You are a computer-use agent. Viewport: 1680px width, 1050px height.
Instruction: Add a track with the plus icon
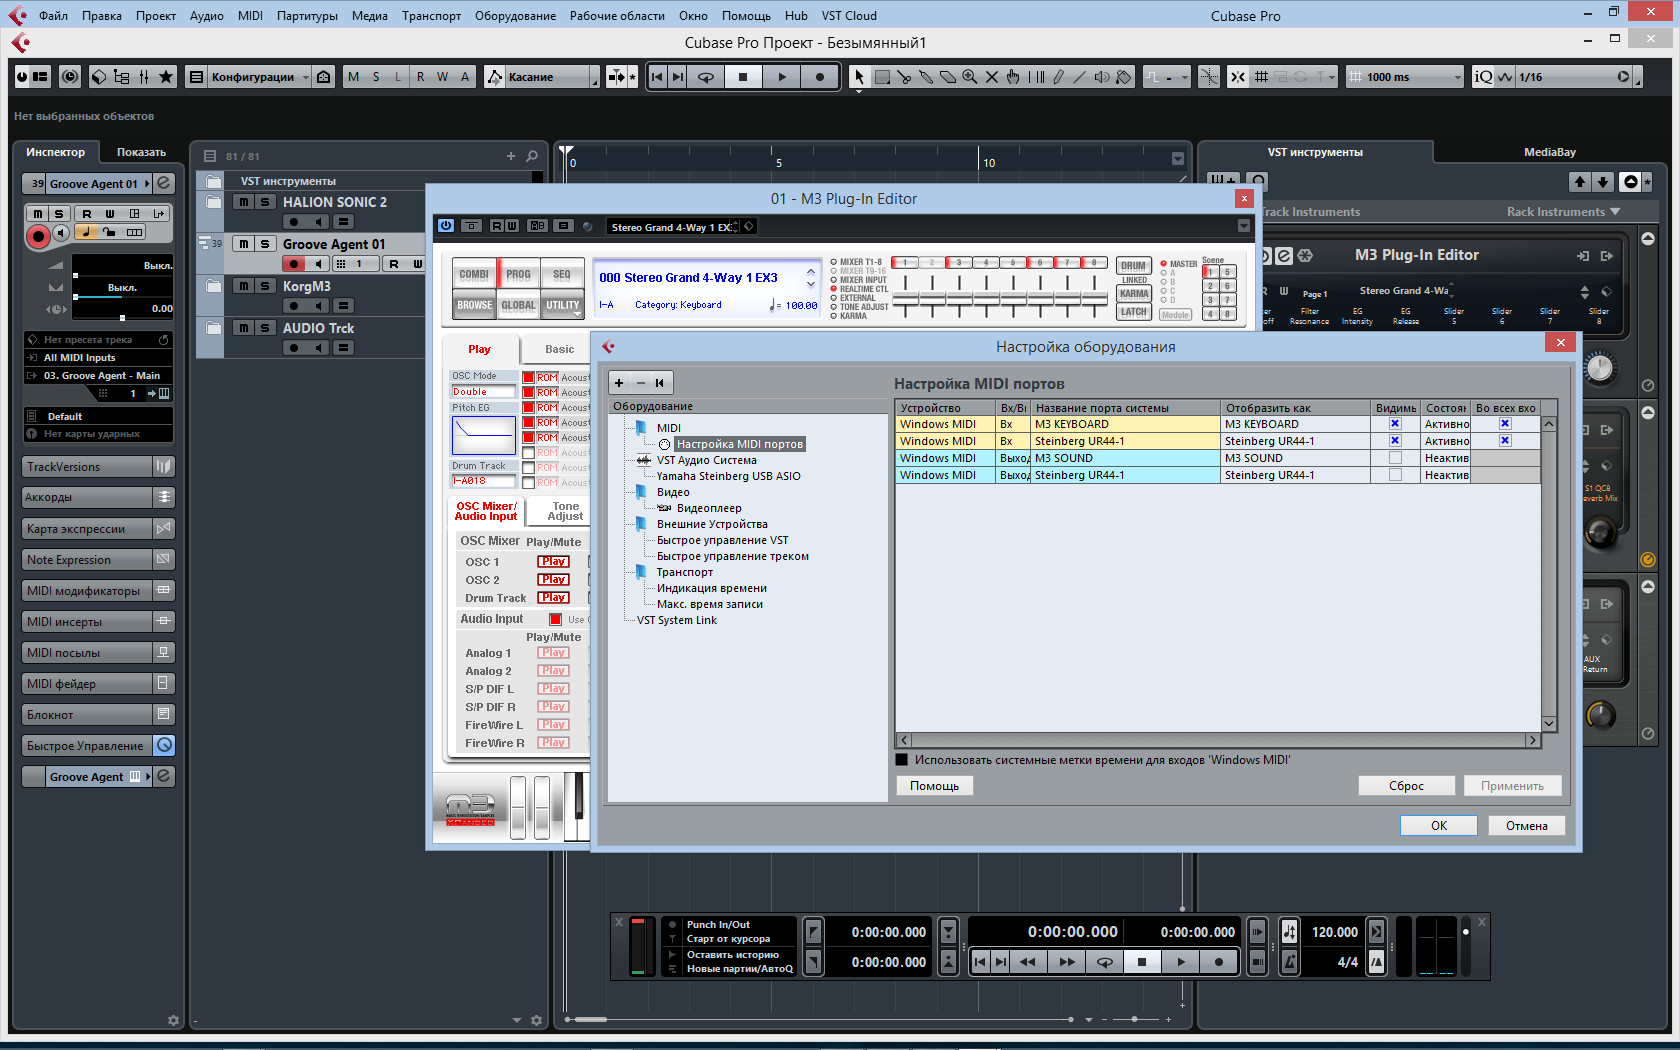click(511, 156)
